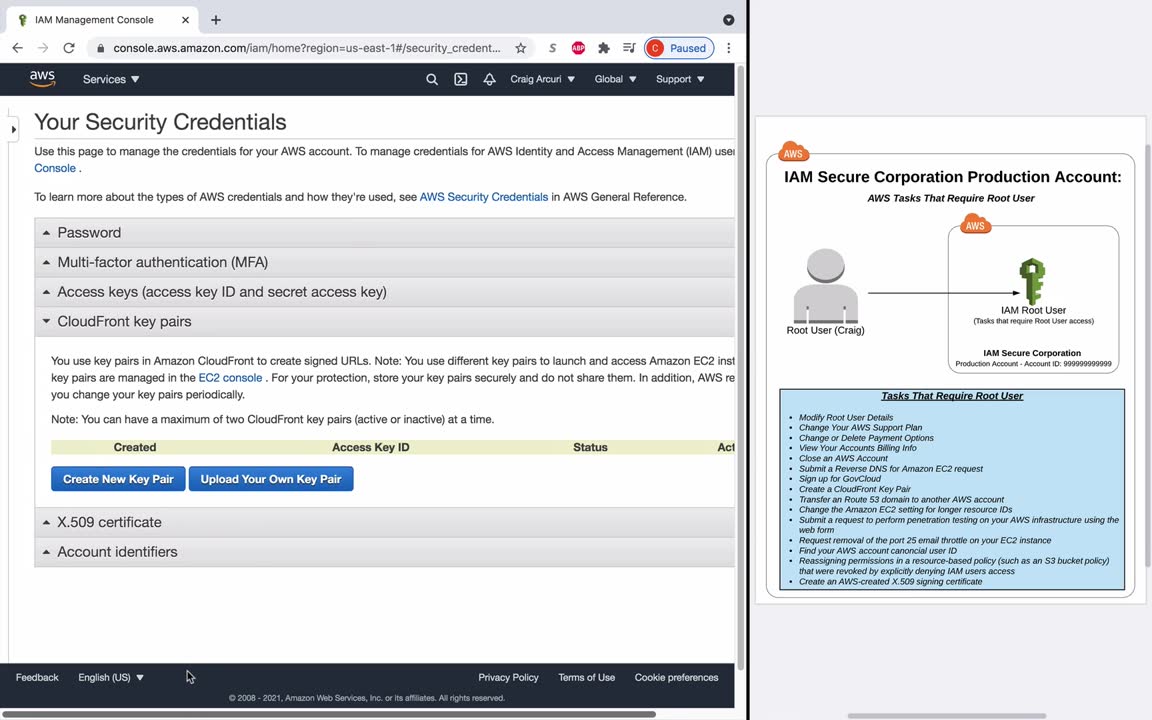Expand the Access keys section
The image size is (1152, 720).
click(384, 292)
